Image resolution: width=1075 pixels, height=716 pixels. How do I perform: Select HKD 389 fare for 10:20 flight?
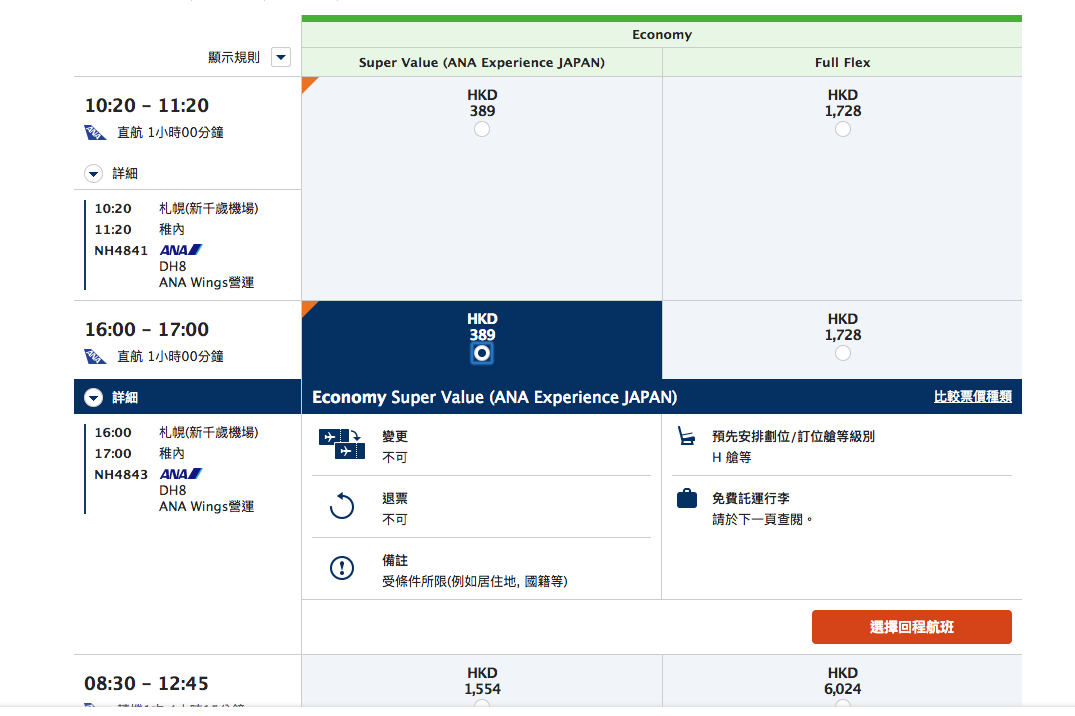482,129
